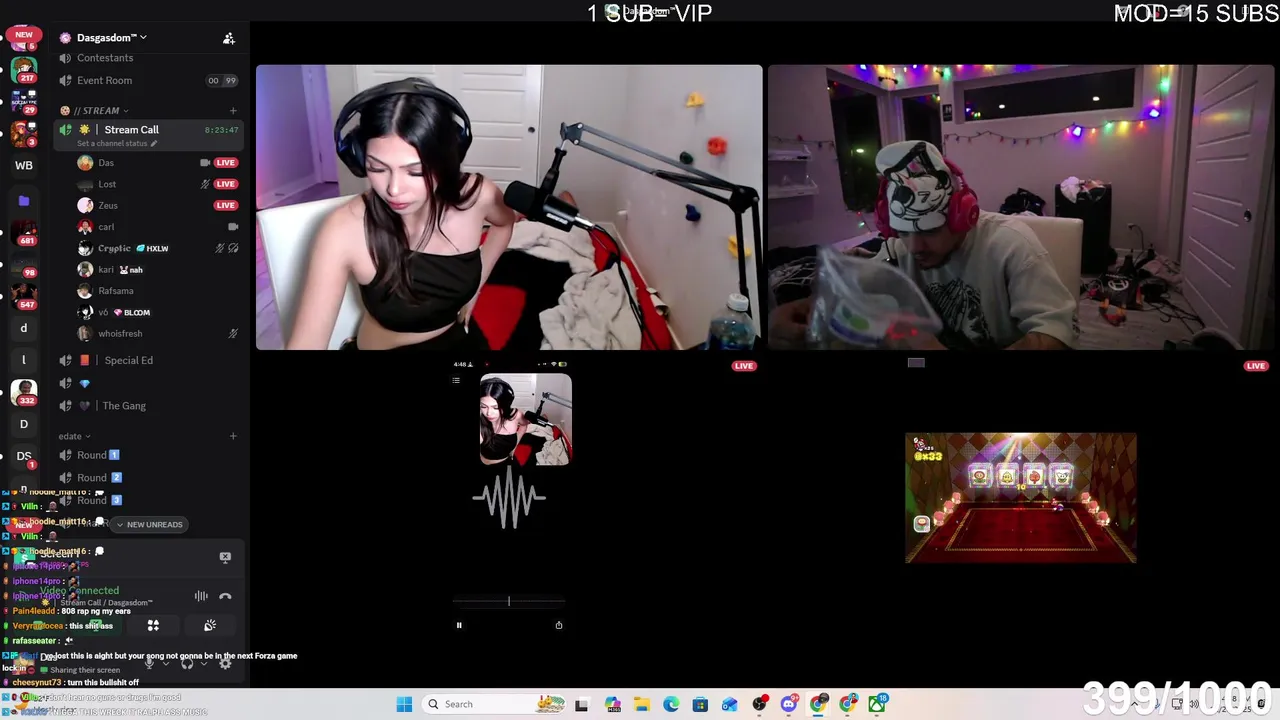Click the NEW UNREADS pill
Viewport: 1280px width, 720px height.
[x=149, y=525]
